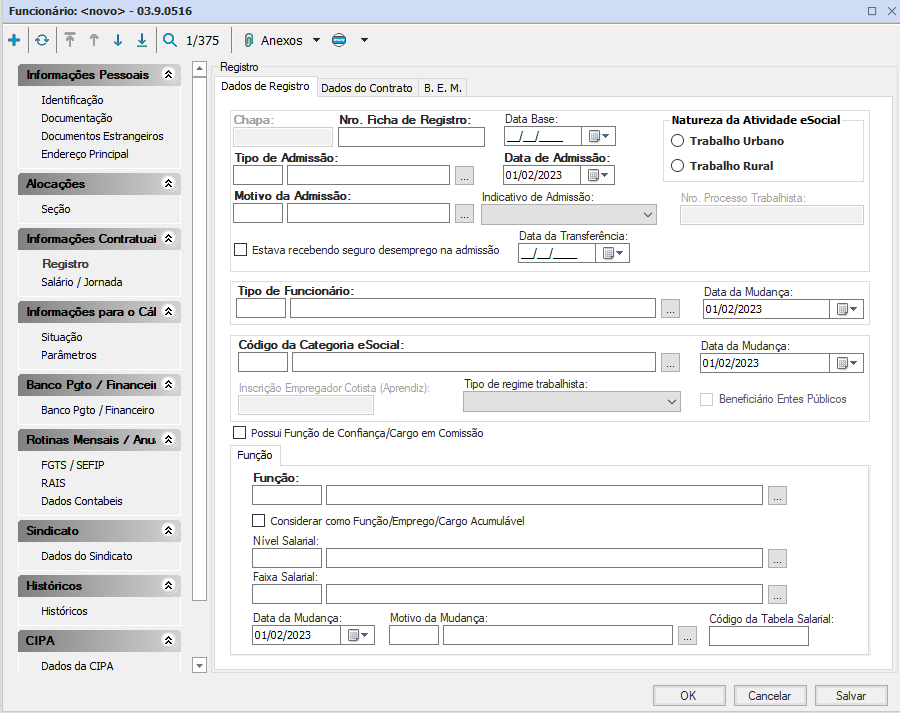
Task: Enable Considerar como Função/Emprego/Cargo Acumulável
Action: pyautogui.click(x=259, y=521)
